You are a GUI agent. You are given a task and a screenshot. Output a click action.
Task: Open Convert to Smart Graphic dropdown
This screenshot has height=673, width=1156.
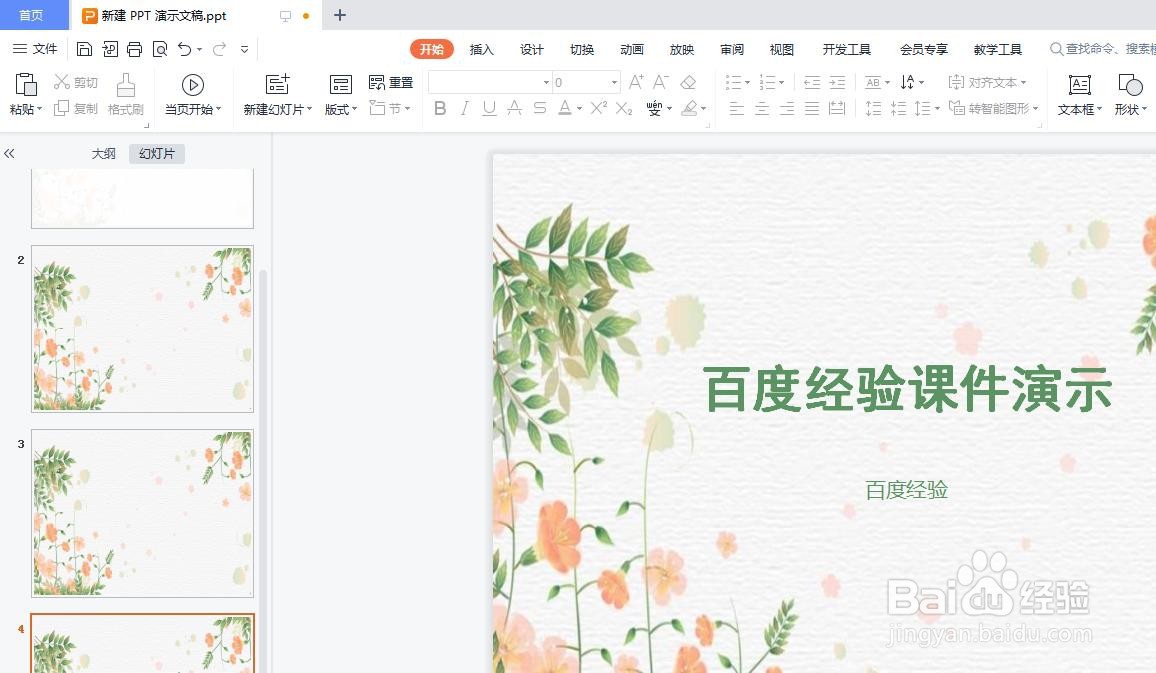coord(994,108)
